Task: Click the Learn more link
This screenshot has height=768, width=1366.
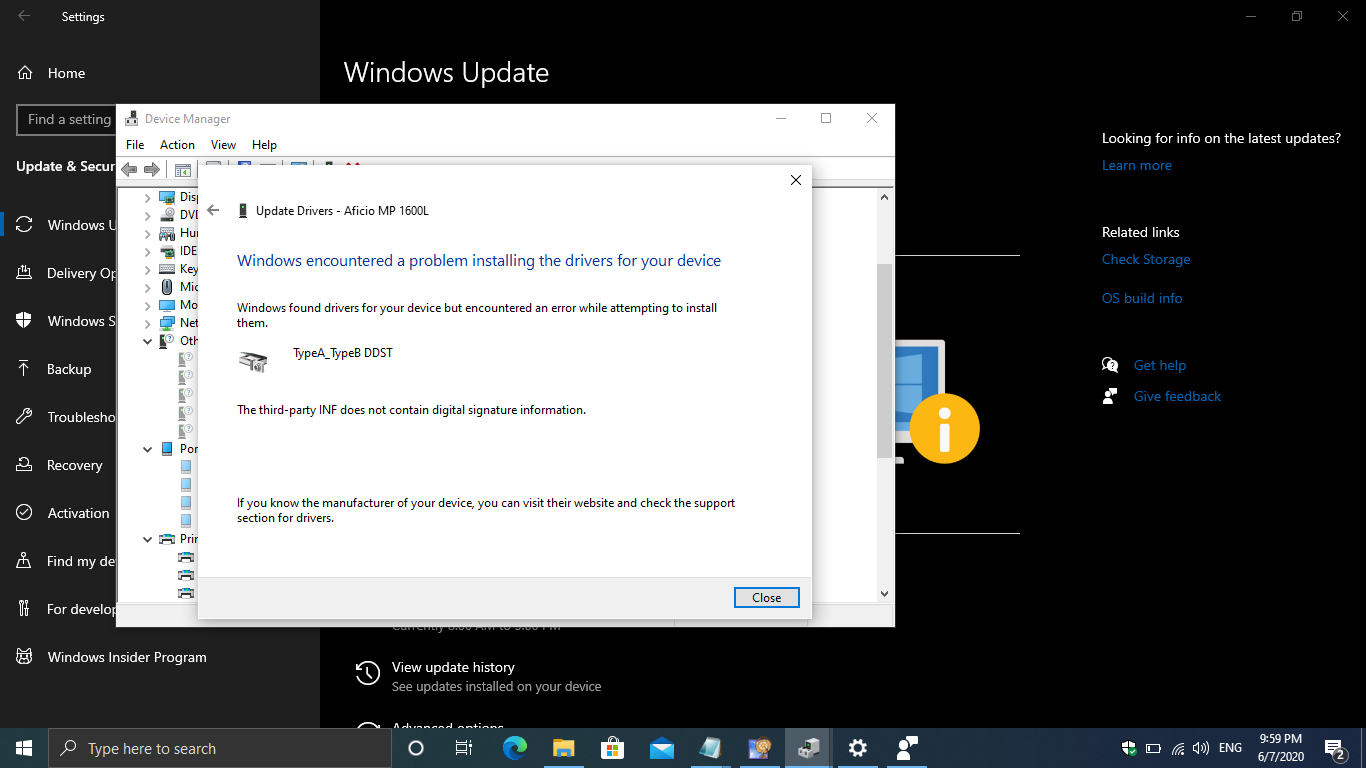Action: click(1137, 166)
